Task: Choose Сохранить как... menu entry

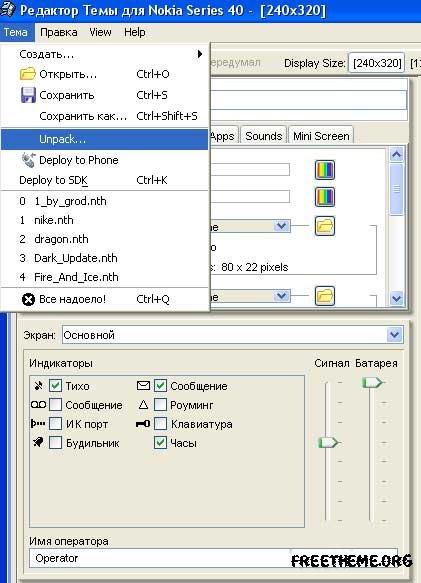Action: tap(105, 116)
